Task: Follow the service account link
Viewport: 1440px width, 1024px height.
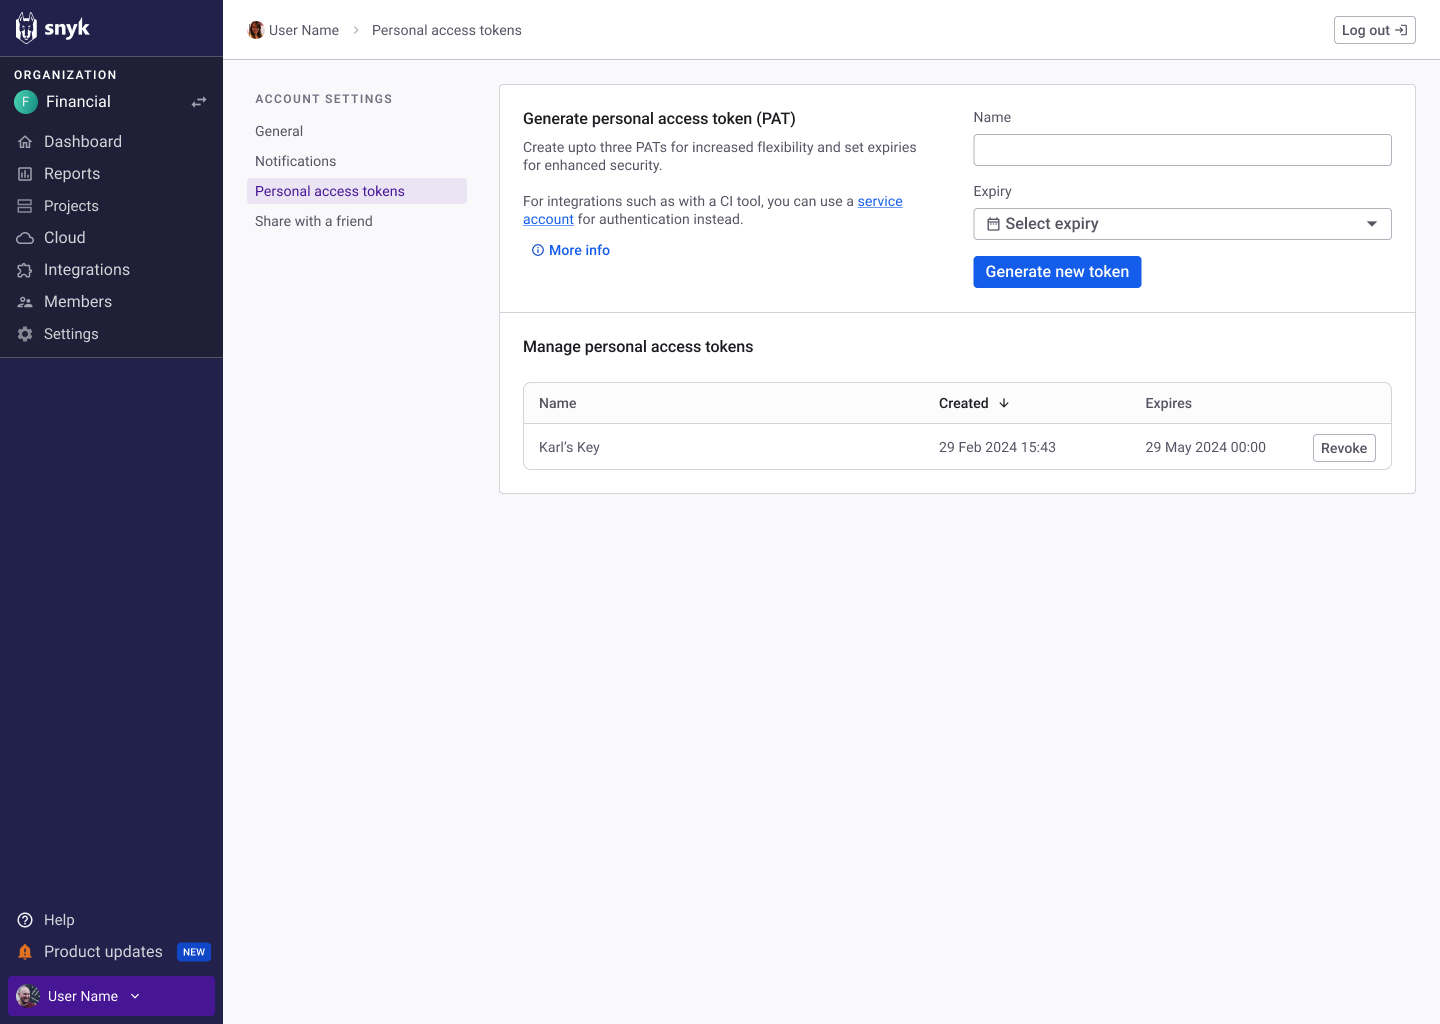Action: coord(880,201)
